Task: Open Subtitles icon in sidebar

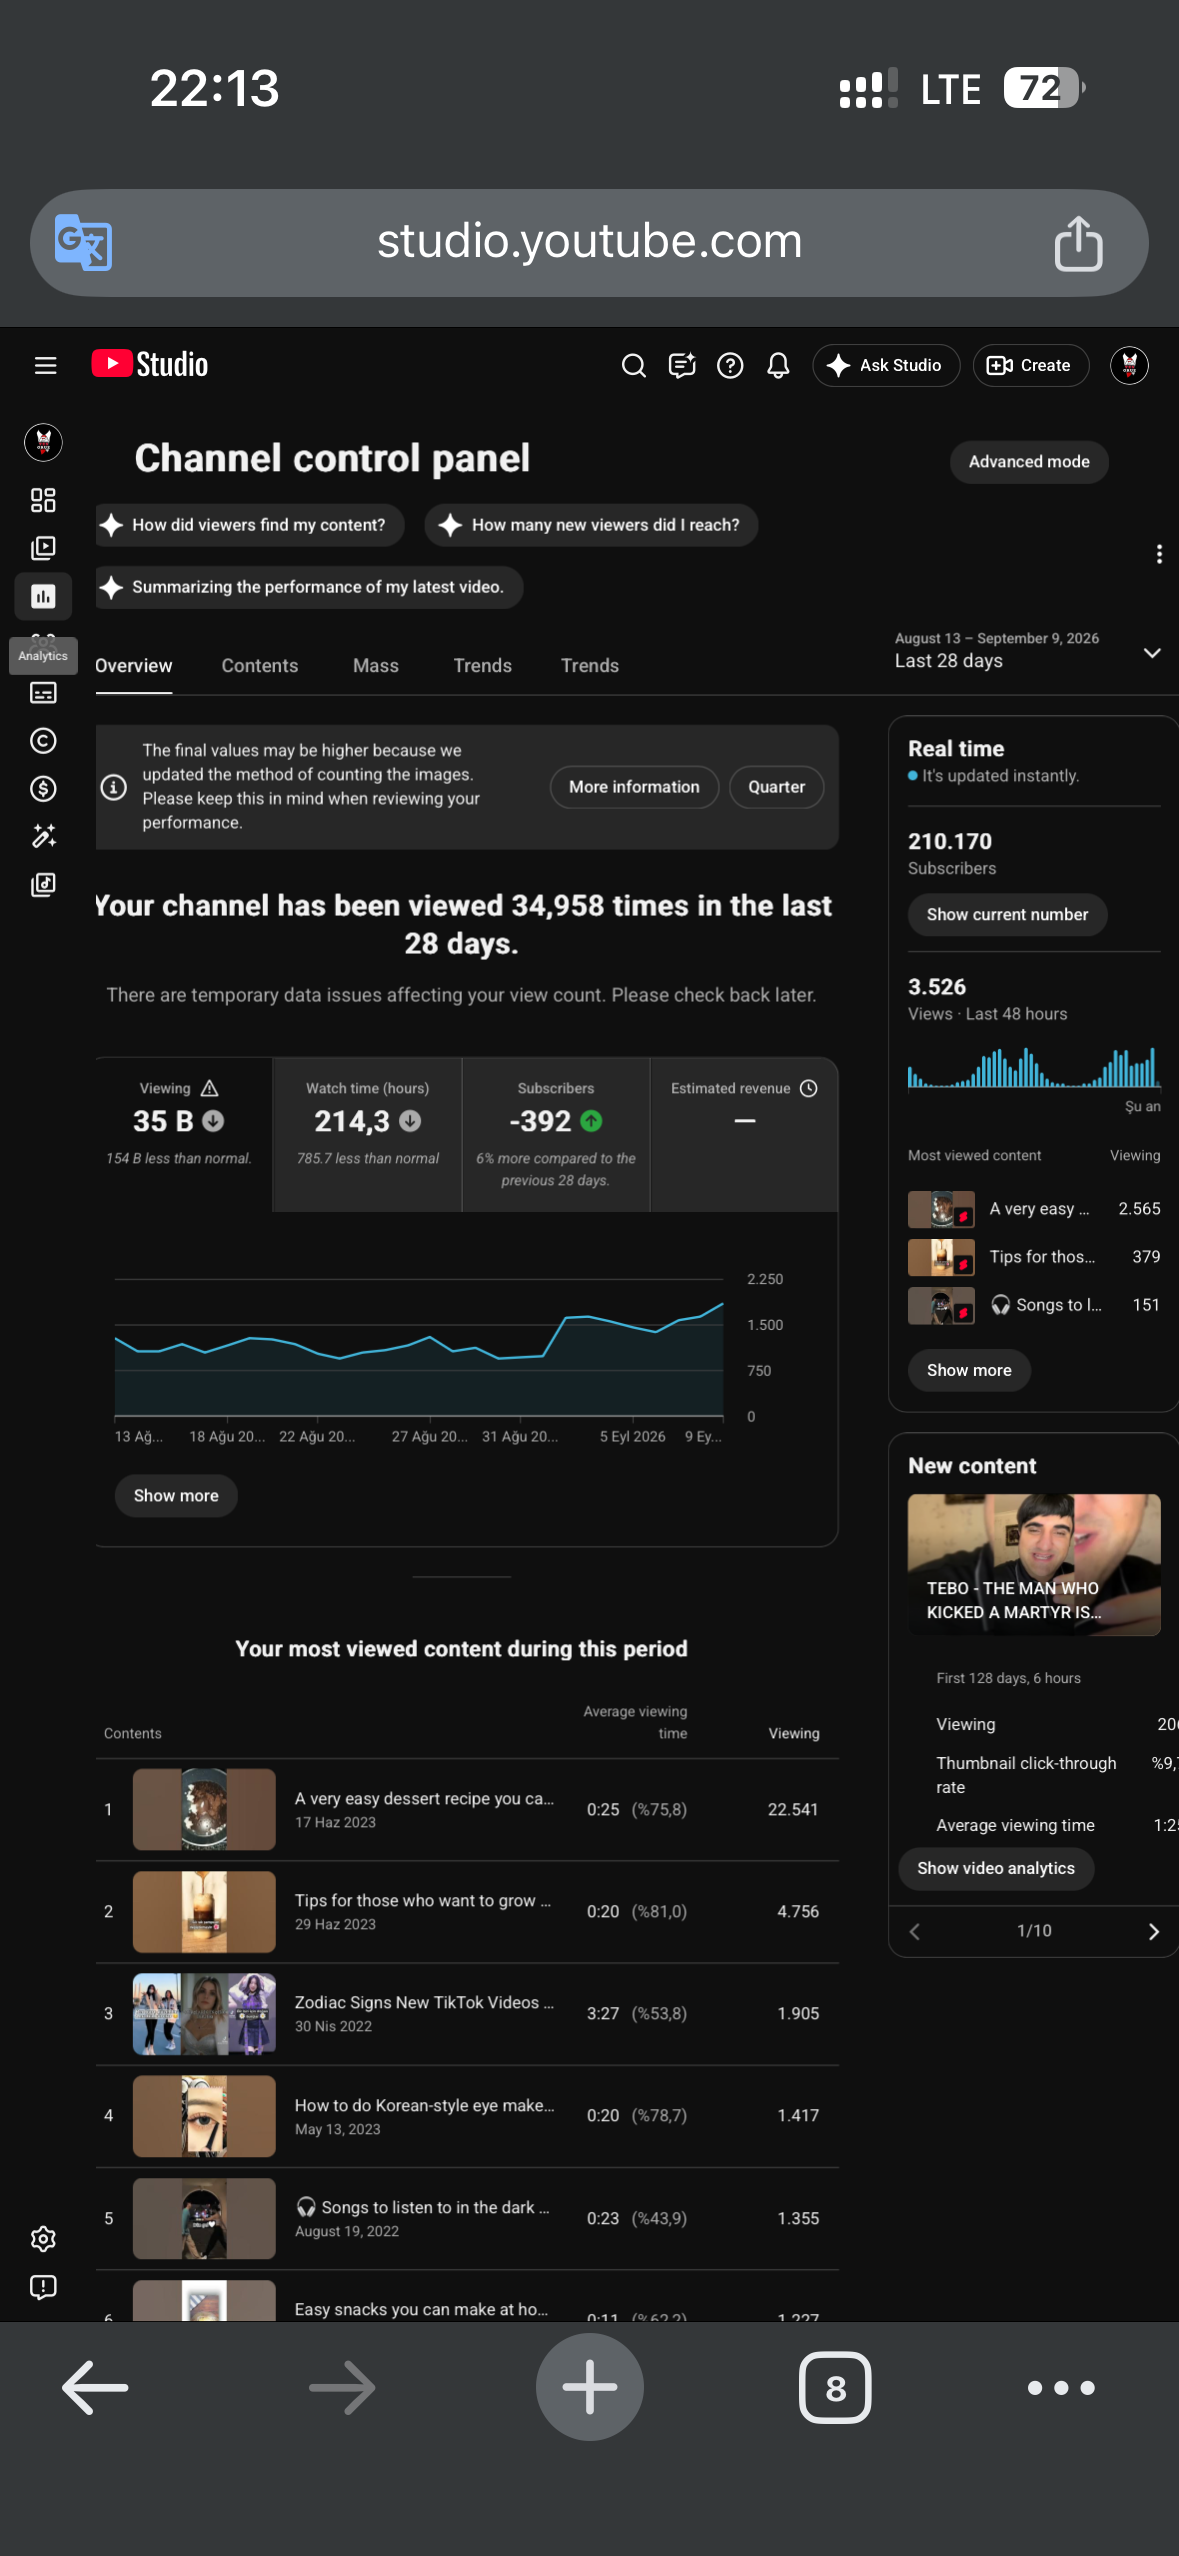Action: point(43,692)
